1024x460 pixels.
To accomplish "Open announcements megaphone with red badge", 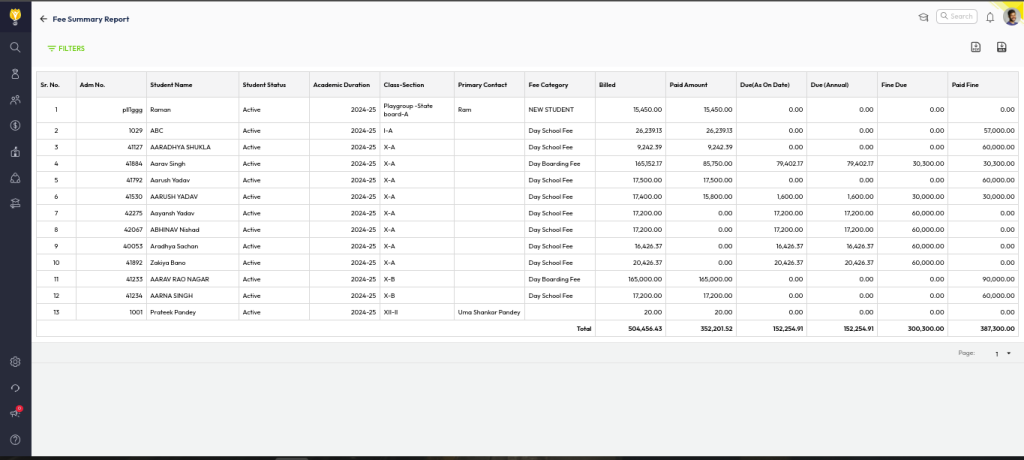I will pos(15,413).
